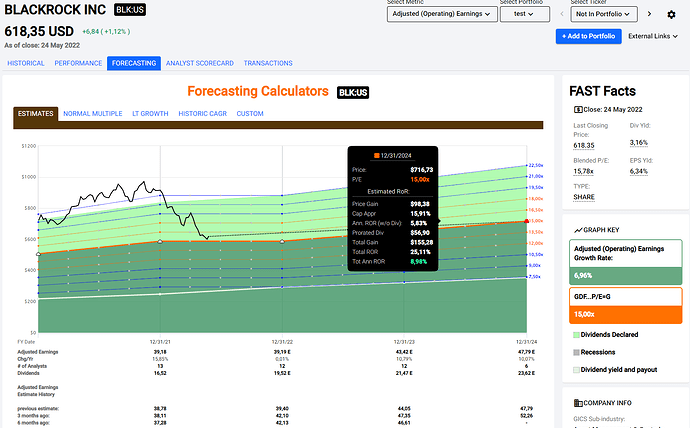Viewport: 690px width, 428px height.
Task: Click the 23,62 E dividends value
Action: (526, 373)
